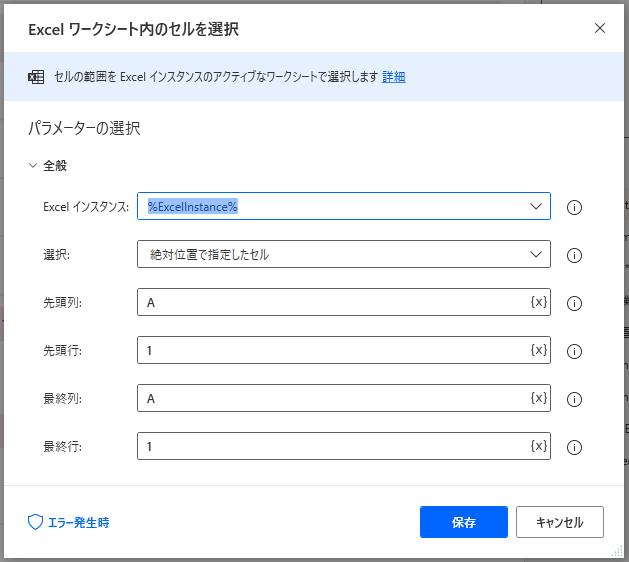Screen dimensions: 629x562
Task: Click info icon next to 選択 dropdown
Action: click(x=575, y=255)
